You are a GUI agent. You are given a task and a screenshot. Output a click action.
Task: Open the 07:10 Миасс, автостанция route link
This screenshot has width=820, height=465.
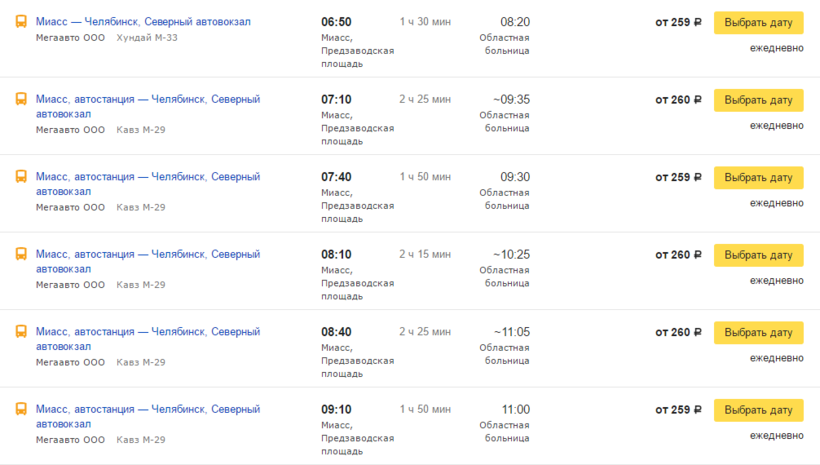147,99
